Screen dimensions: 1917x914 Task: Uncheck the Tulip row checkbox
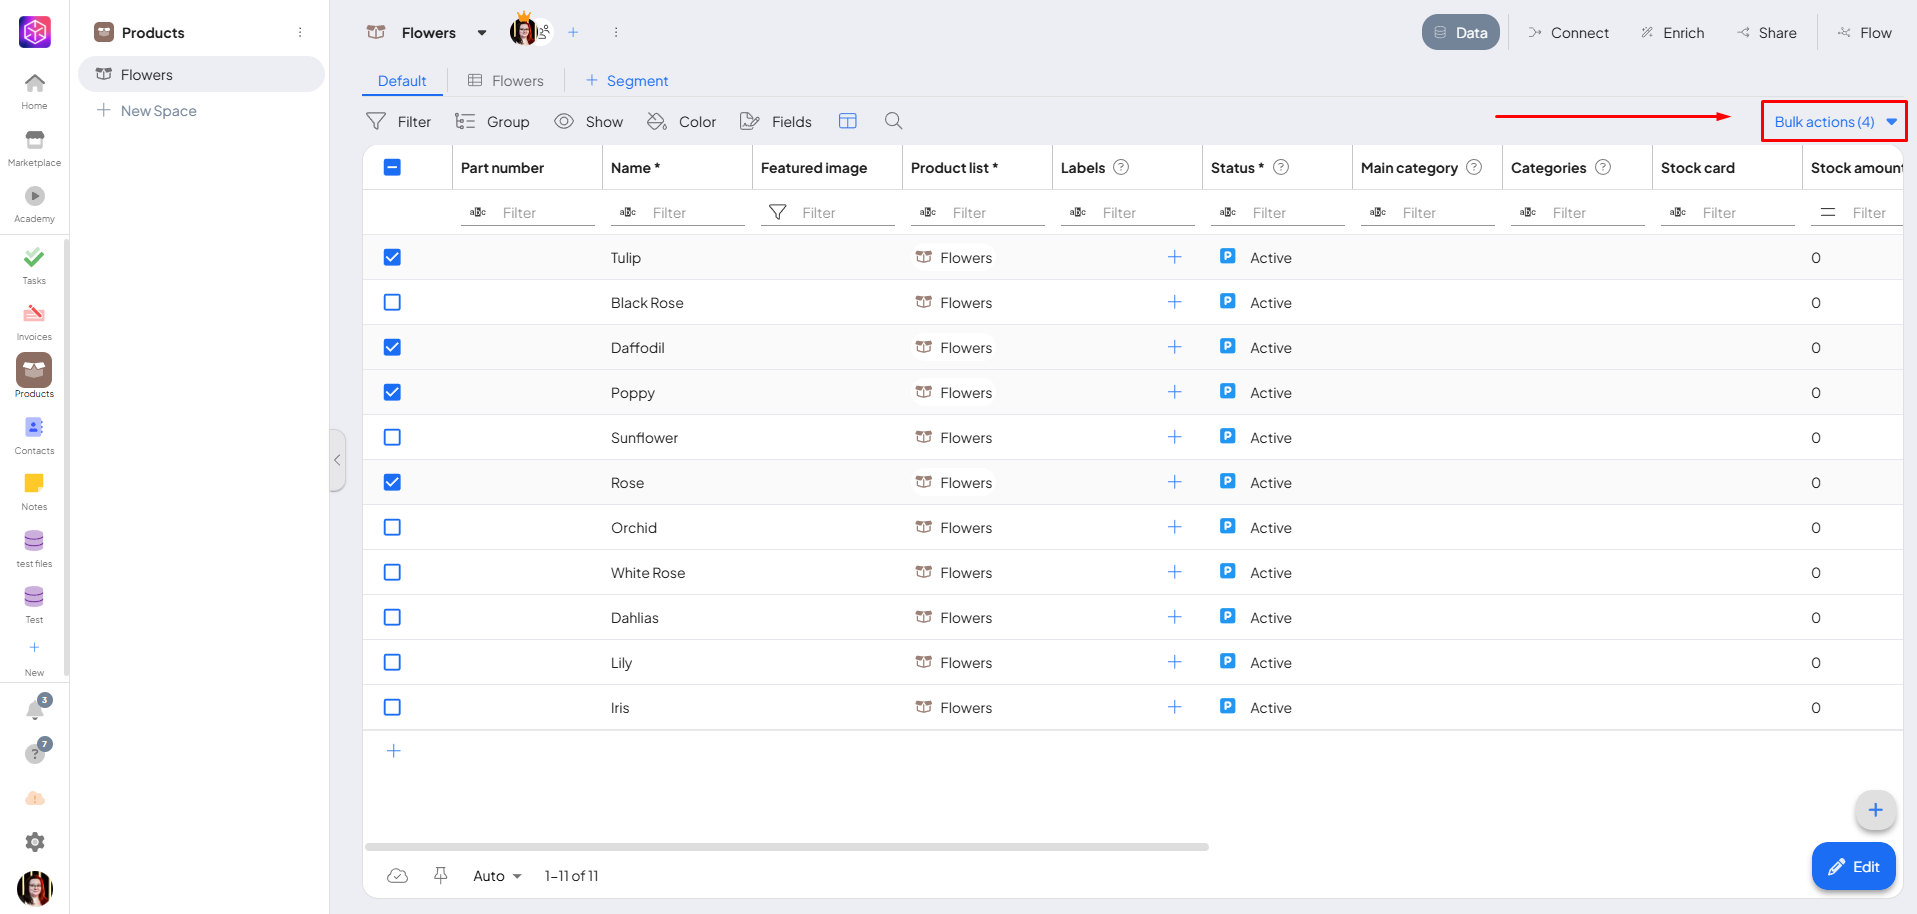click(x=392, y=258)
